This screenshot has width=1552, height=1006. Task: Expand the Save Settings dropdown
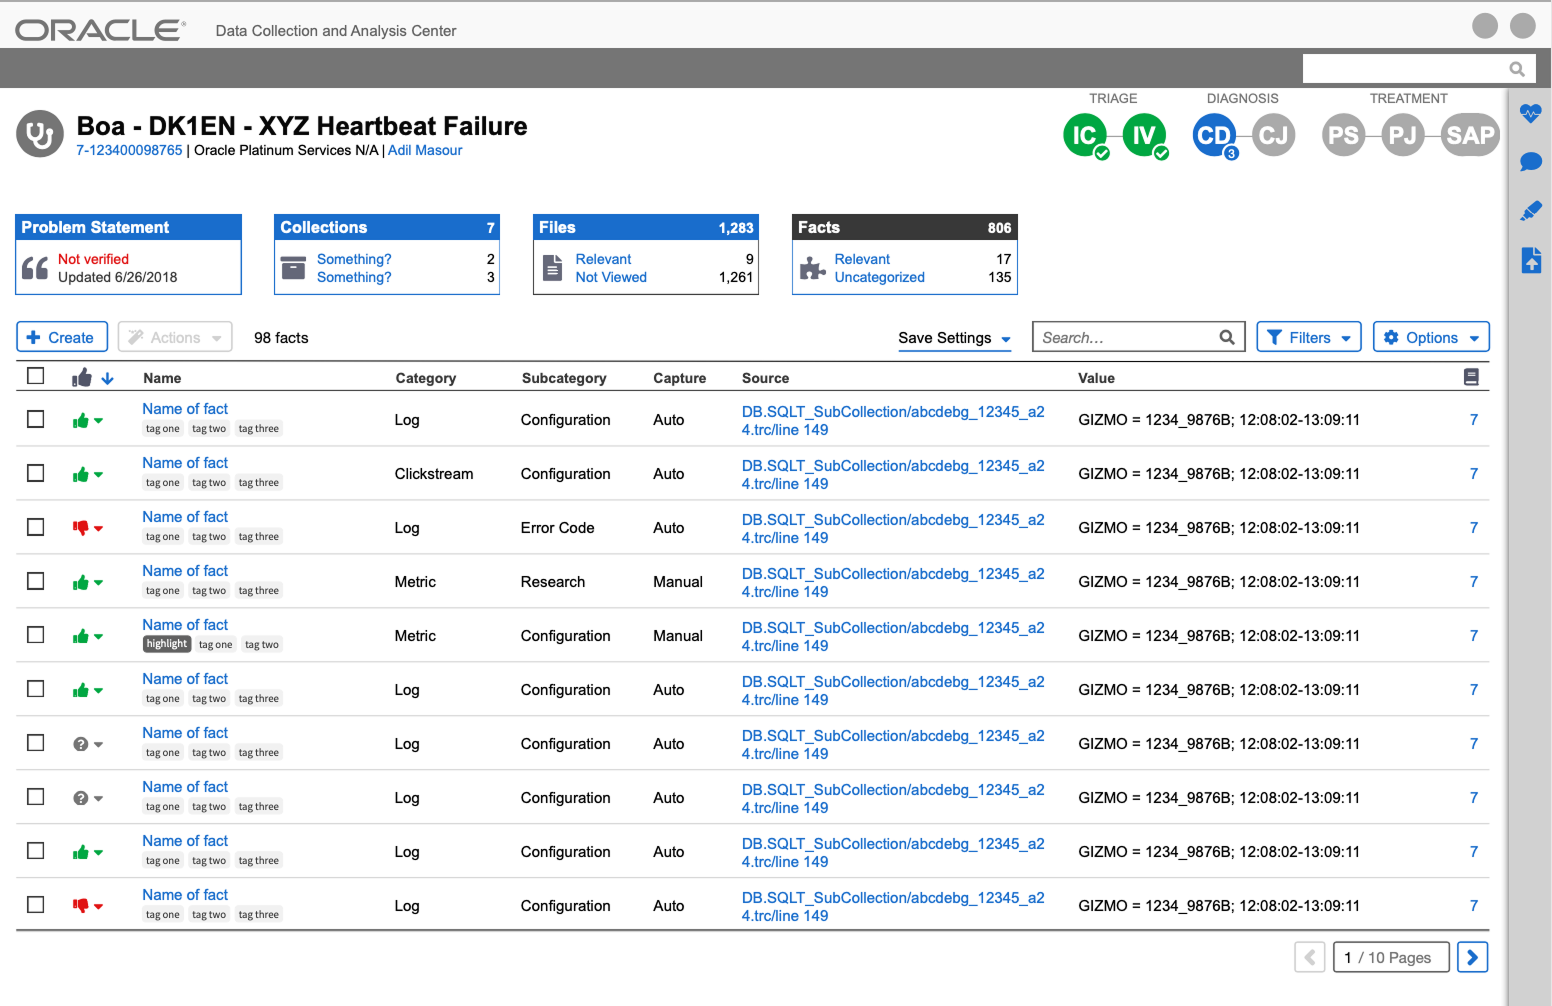[952, 338]
